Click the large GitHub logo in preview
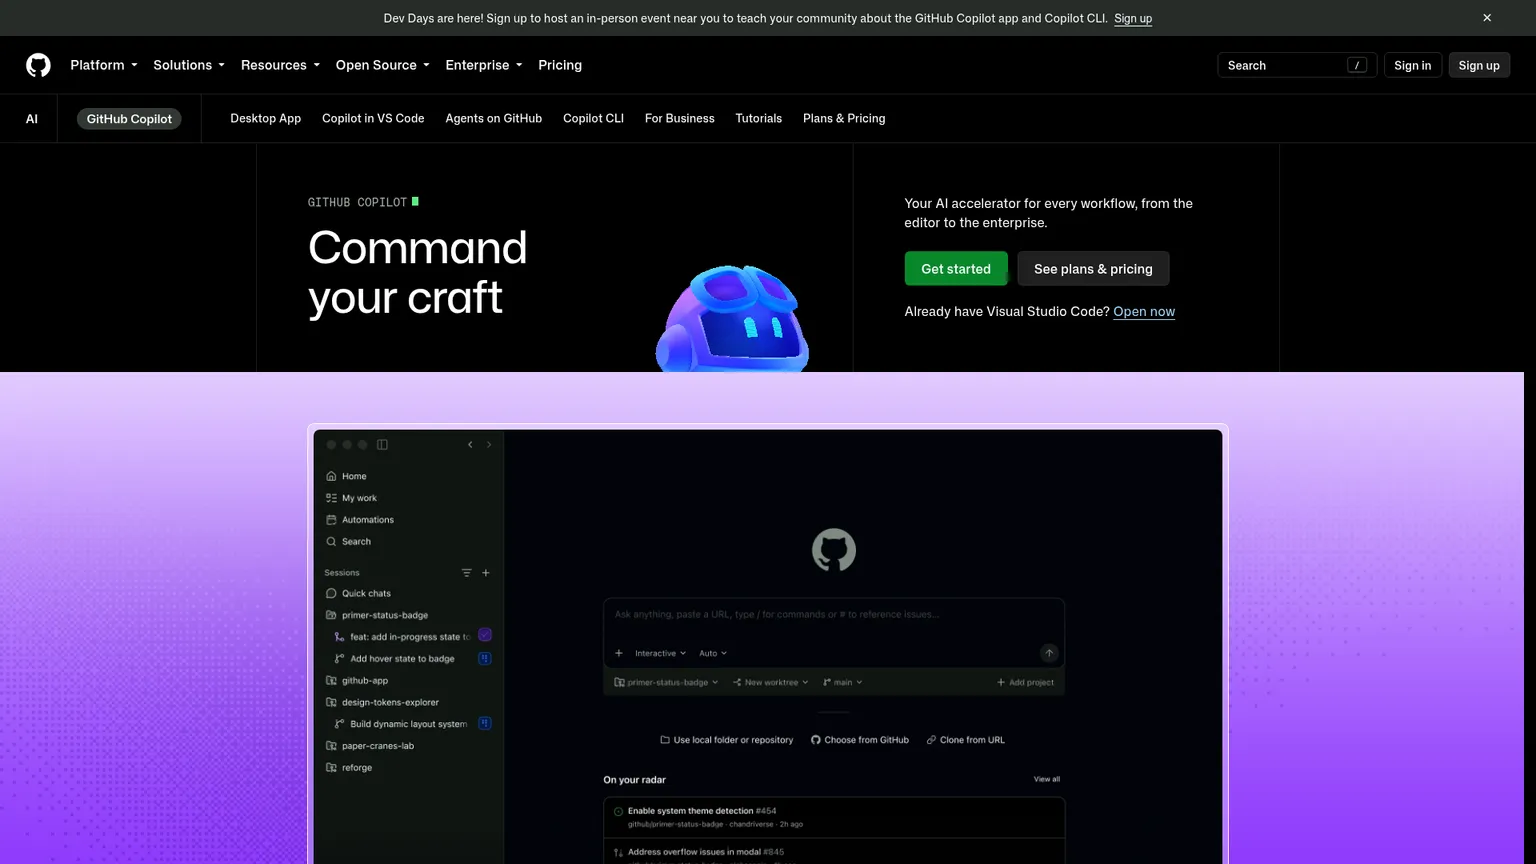This screenshot has width=1536, height=864. coord(834,550)
